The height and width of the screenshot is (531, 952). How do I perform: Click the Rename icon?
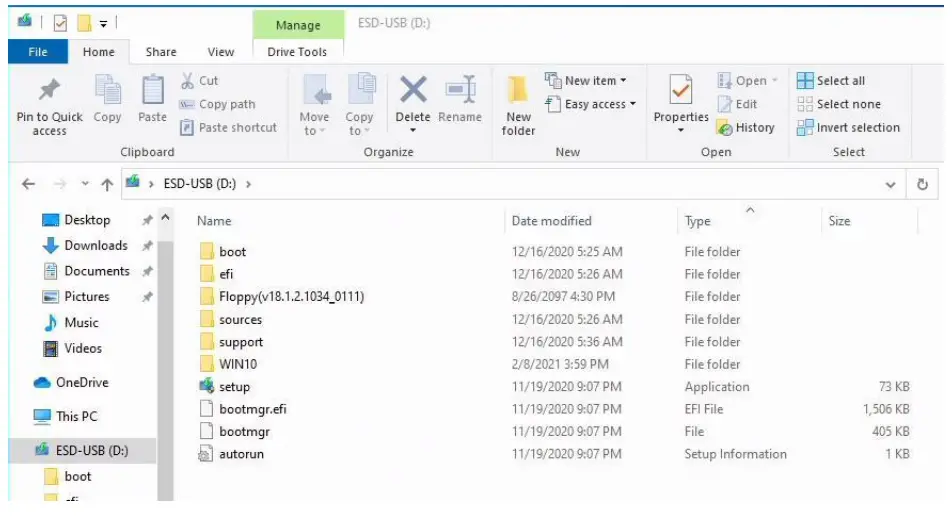(460, 90)
